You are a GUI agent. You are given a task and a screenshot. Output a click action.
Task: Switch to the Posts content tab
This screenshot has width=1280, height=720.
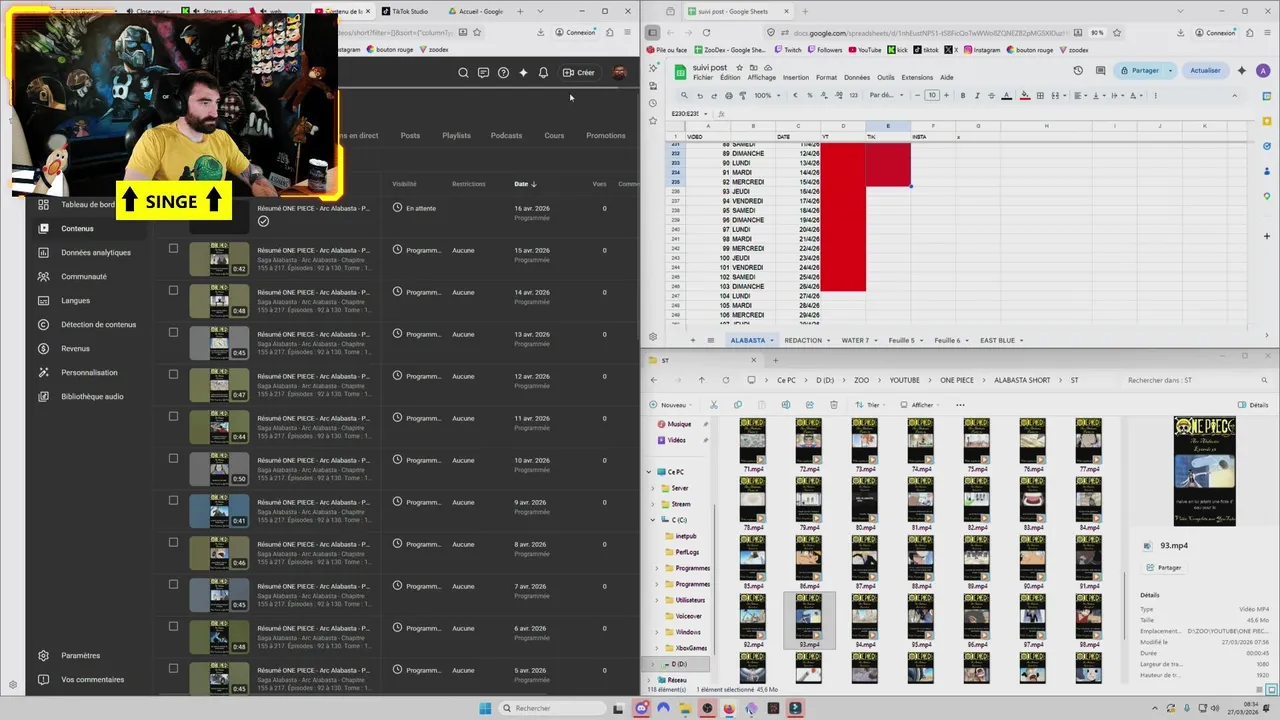410,135
